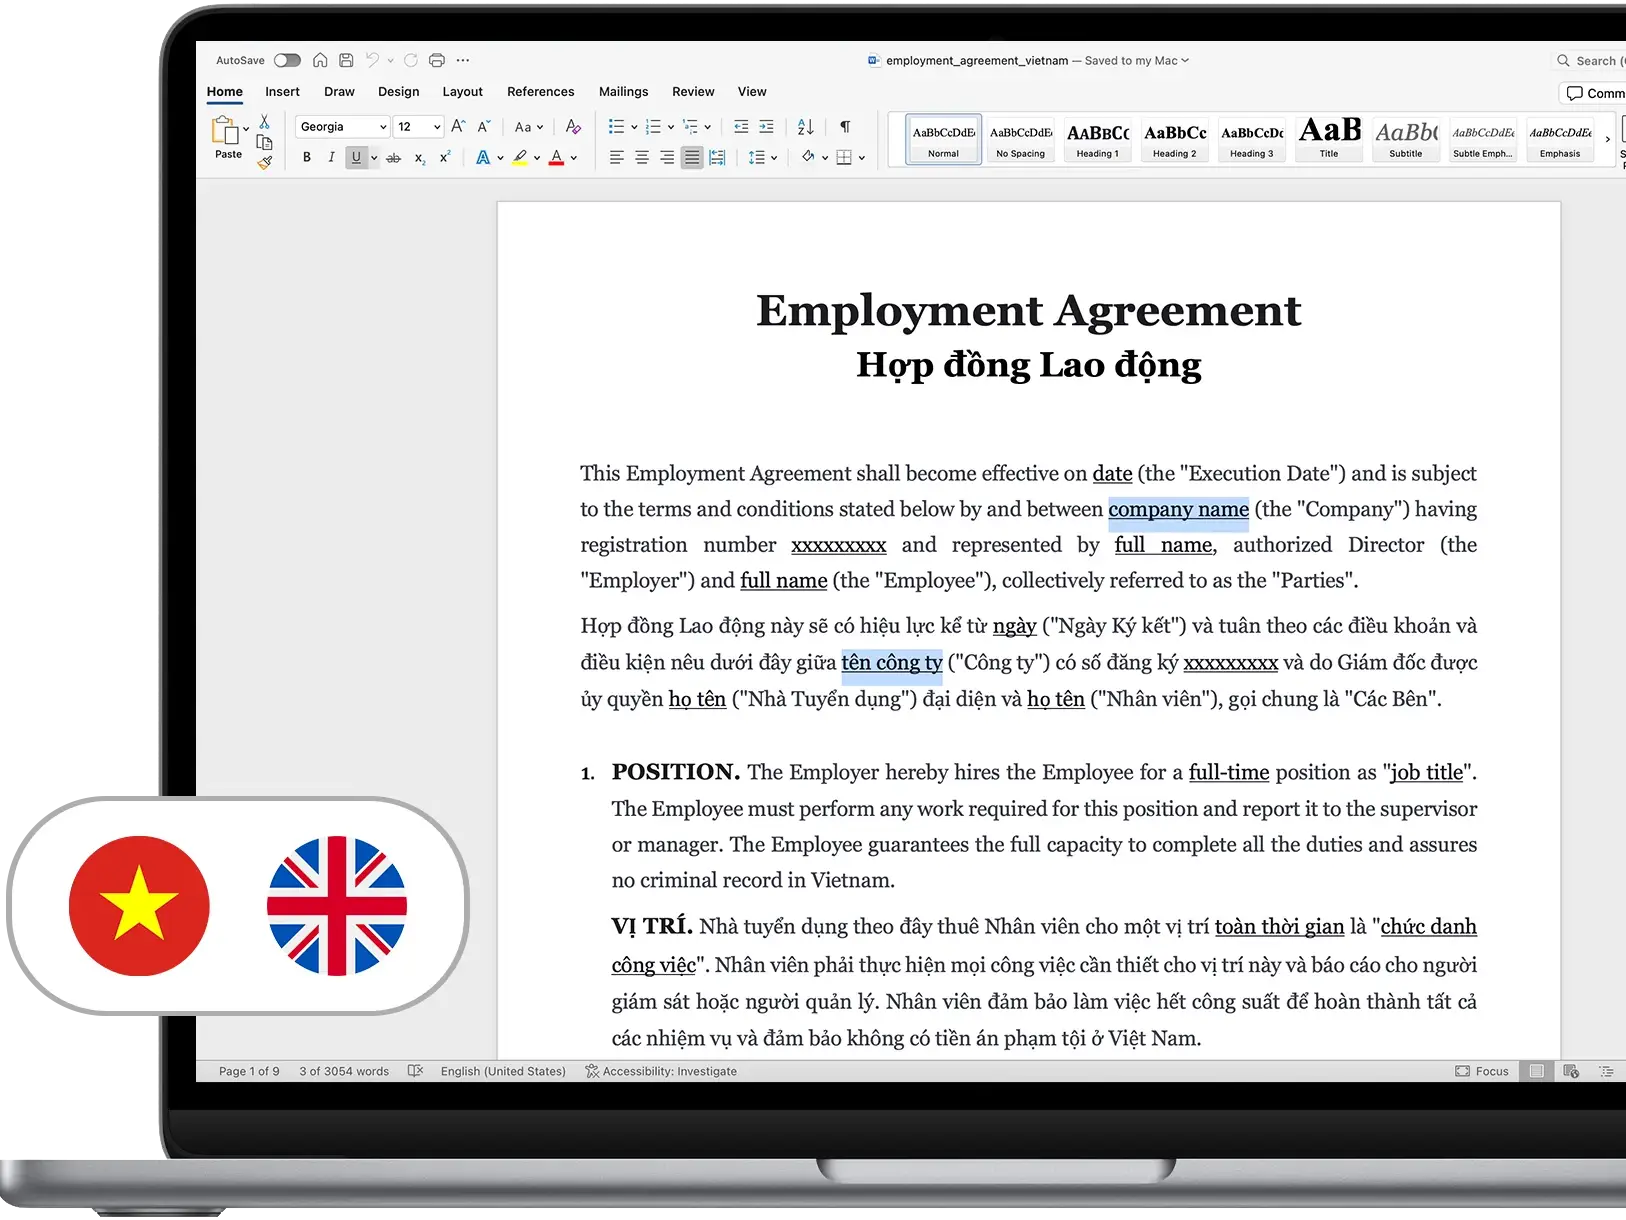Viewport: 1626px width, 1220px height.
Task: Click the Align Right icon
Action: [x=667, y=158]
